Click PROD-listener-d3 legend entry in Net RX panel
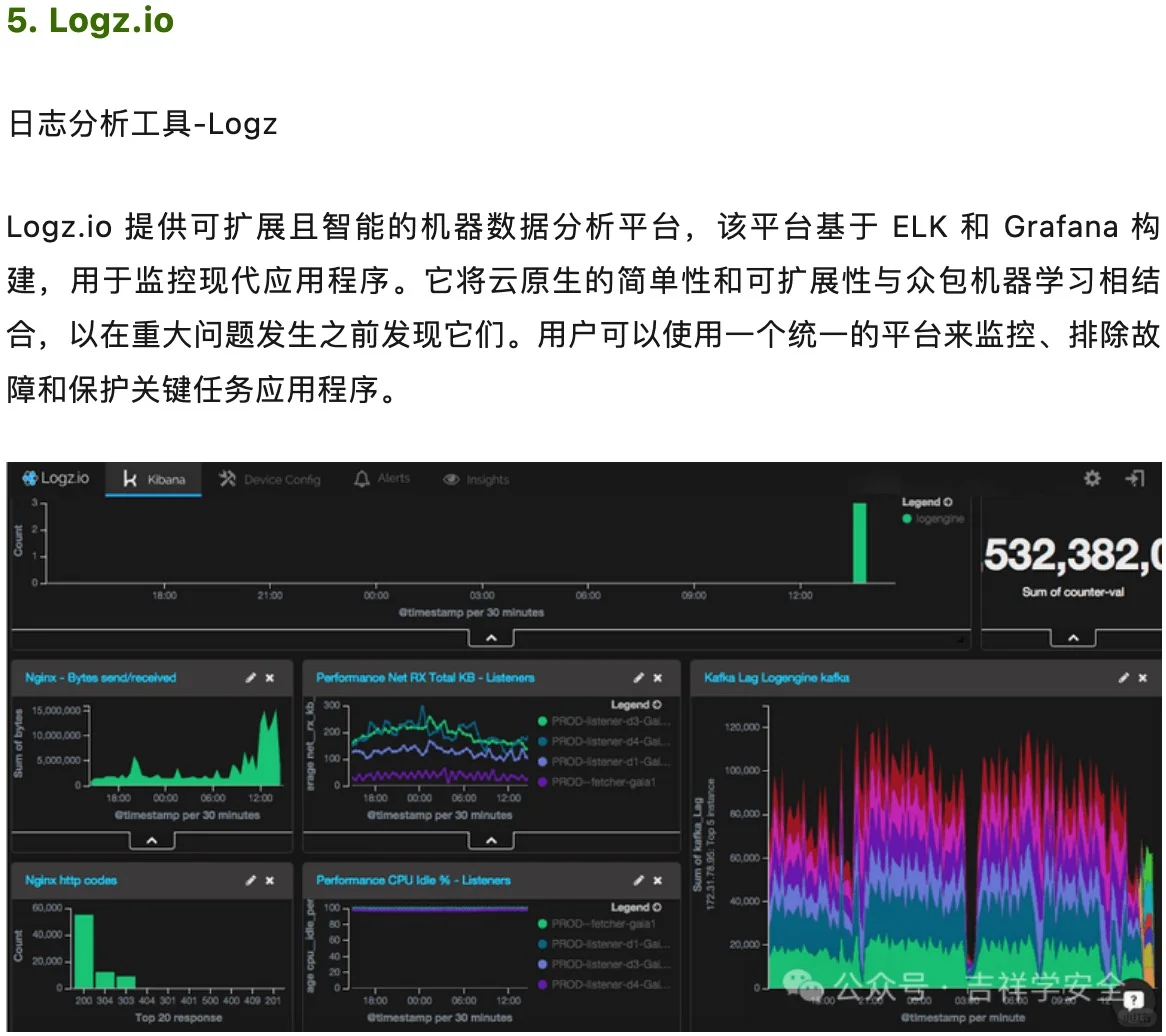 pyautogui.click(x=604, y=721)
